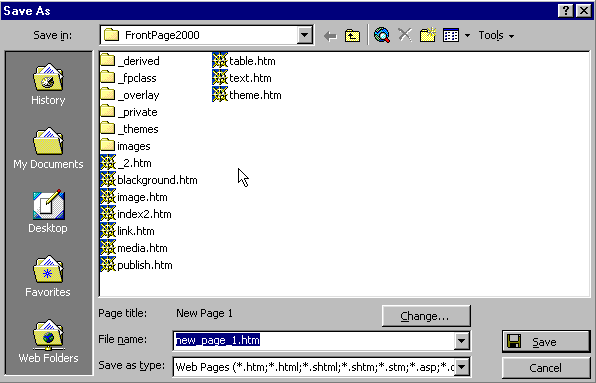Select the _fpclass folder
596x383 pixels.
(128, 78)
